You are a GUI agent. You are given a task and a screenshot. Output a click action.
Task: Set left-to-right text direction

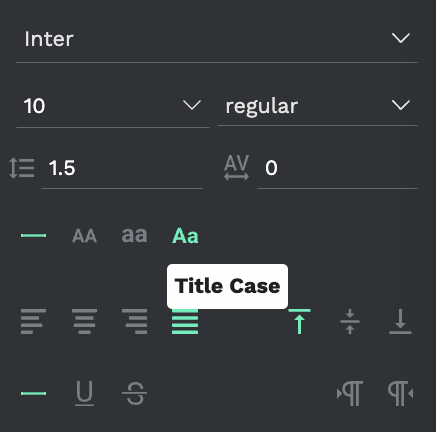[x=350, y=394]
